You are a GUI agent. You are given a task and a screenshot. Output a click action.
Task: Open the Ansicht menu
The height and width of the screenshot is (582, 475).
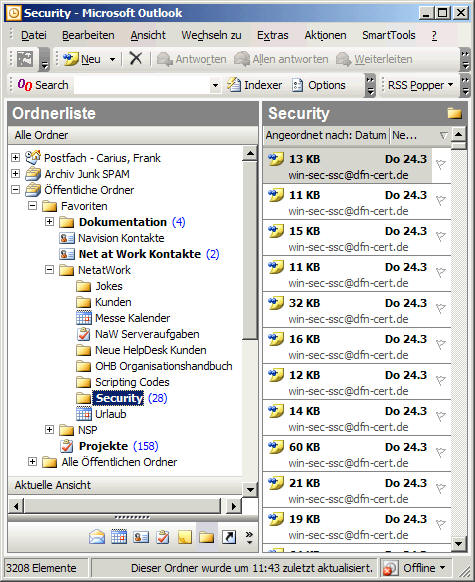click(148, 35)
